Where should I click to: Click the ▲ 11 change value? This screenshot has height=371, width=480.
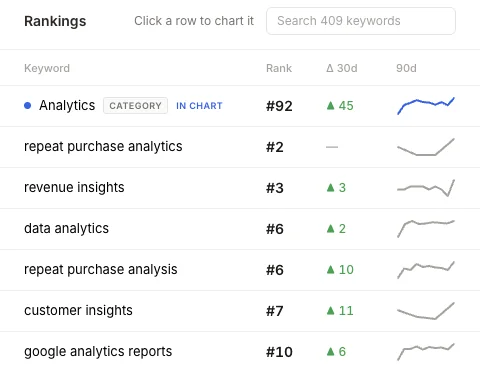pos(340,311)
